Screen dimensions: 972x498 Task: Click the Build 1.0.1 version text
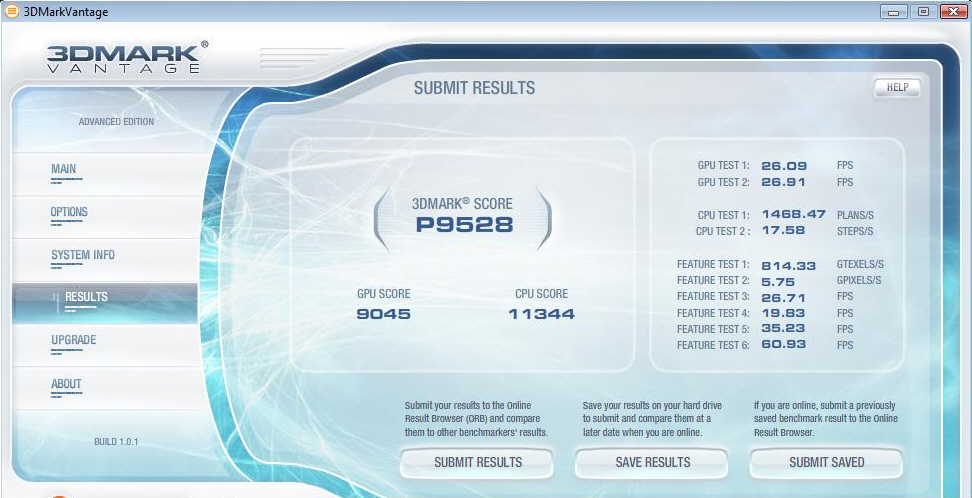116,442
